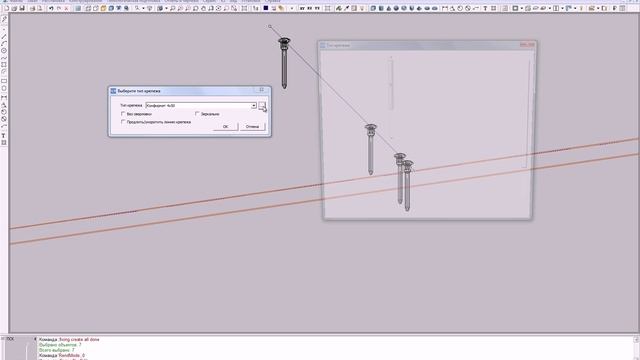Select the rectangle tool in left toolbar
Screen dimensions: 640x360
4,81
